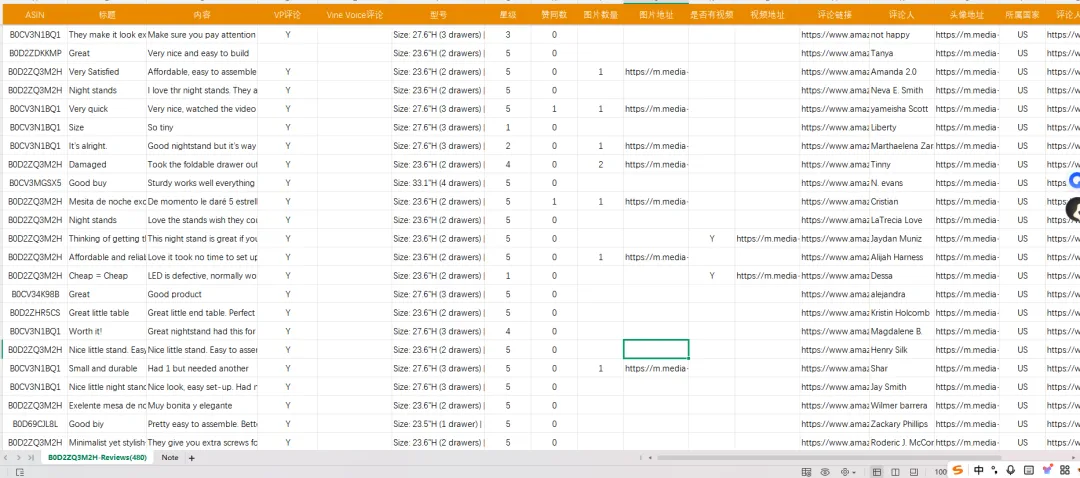
Task: Select the title cell 'Very Satisfied'
Action: [106, 72]
